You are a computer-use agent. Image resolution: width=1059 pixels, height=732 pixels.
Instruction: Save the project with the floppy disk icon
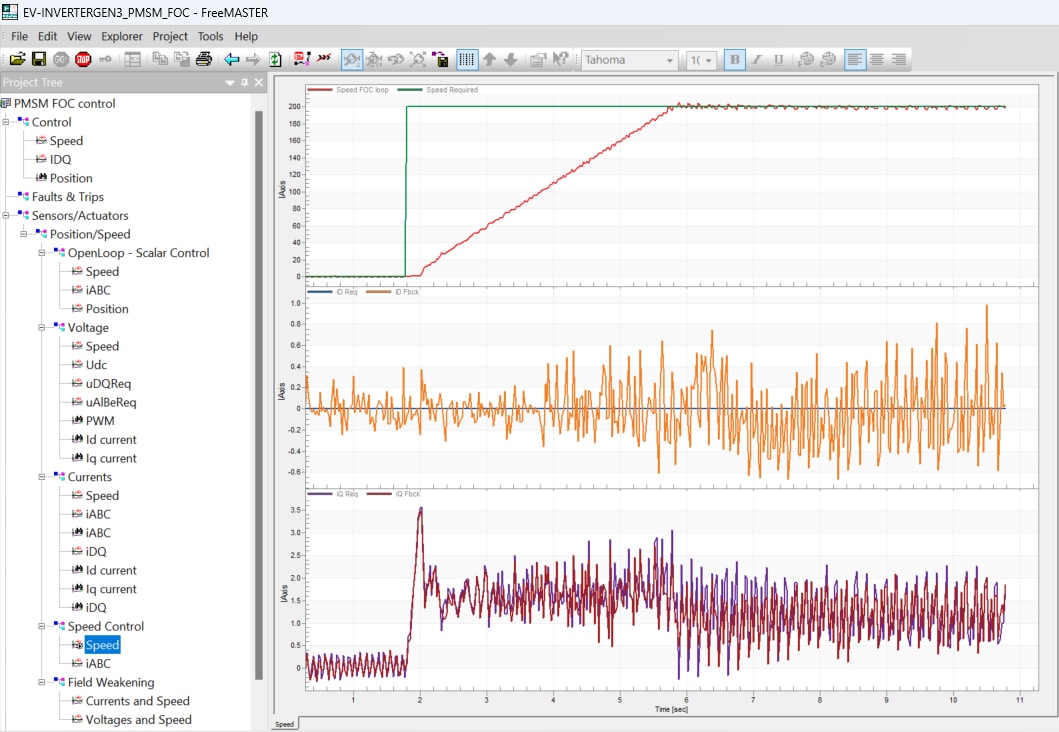click(39, 60)
